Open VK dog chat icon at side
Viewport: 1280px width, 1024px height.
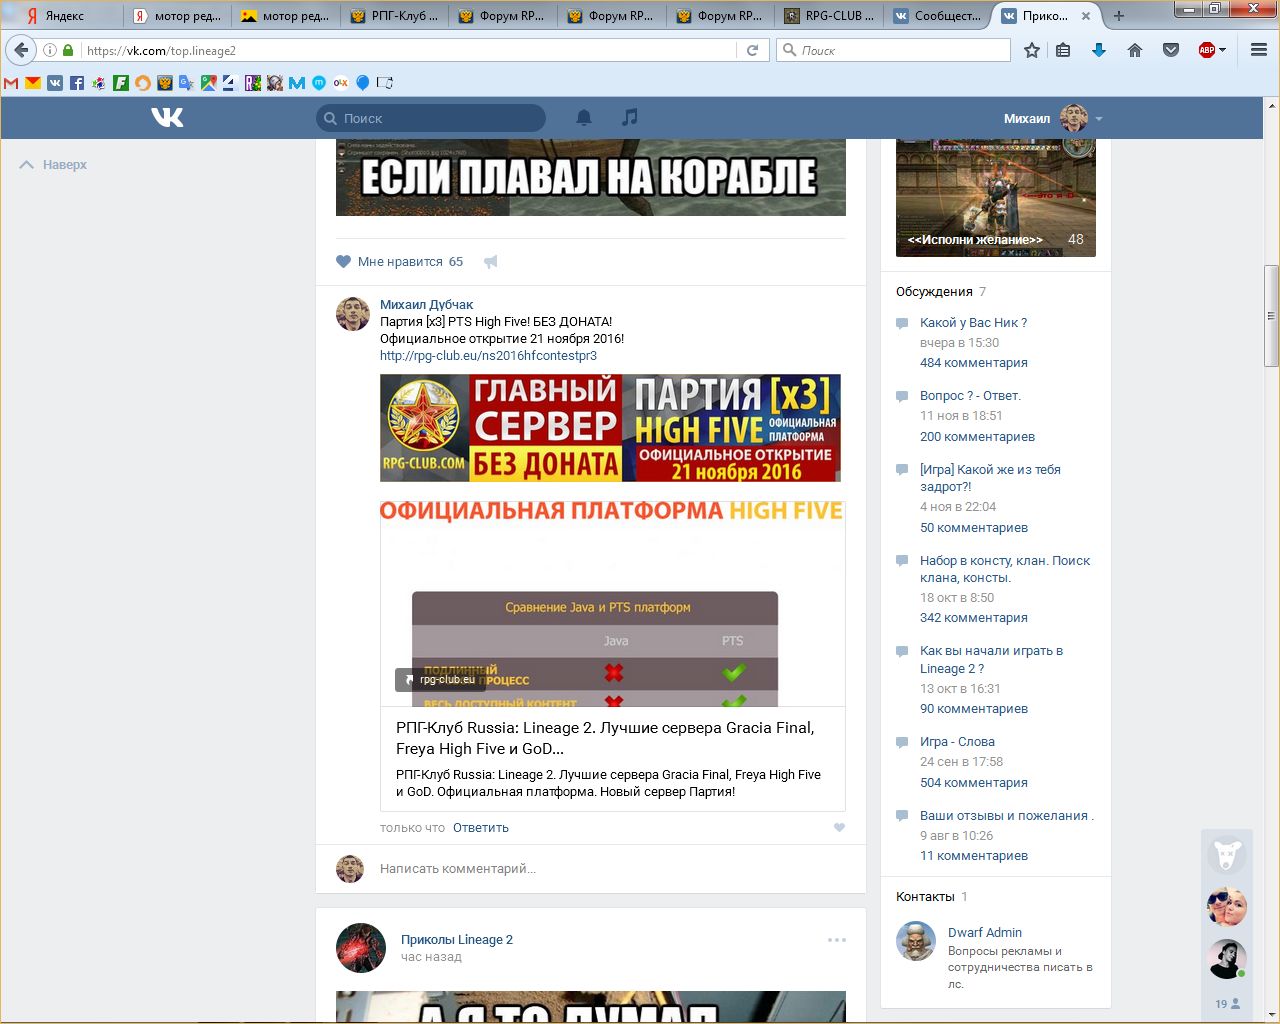(1227, 855)
